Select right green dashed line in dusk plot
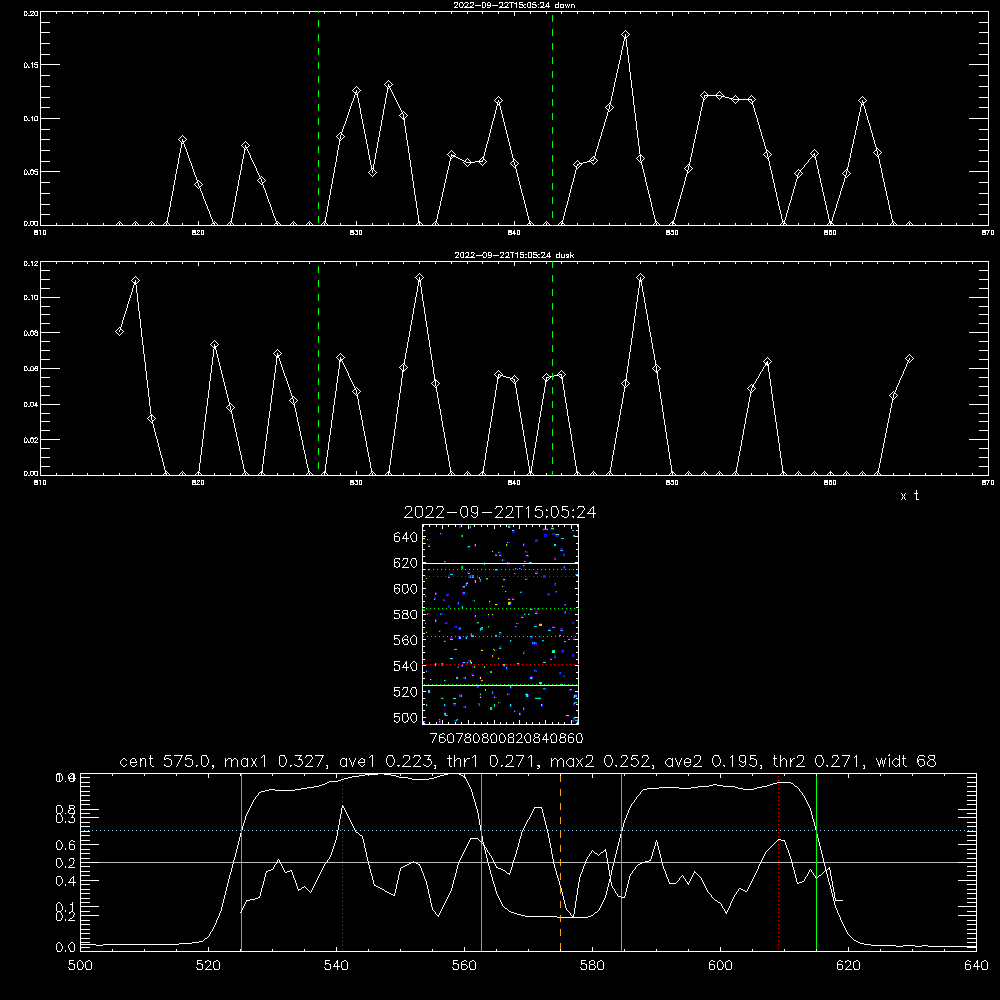 point(552,369)
